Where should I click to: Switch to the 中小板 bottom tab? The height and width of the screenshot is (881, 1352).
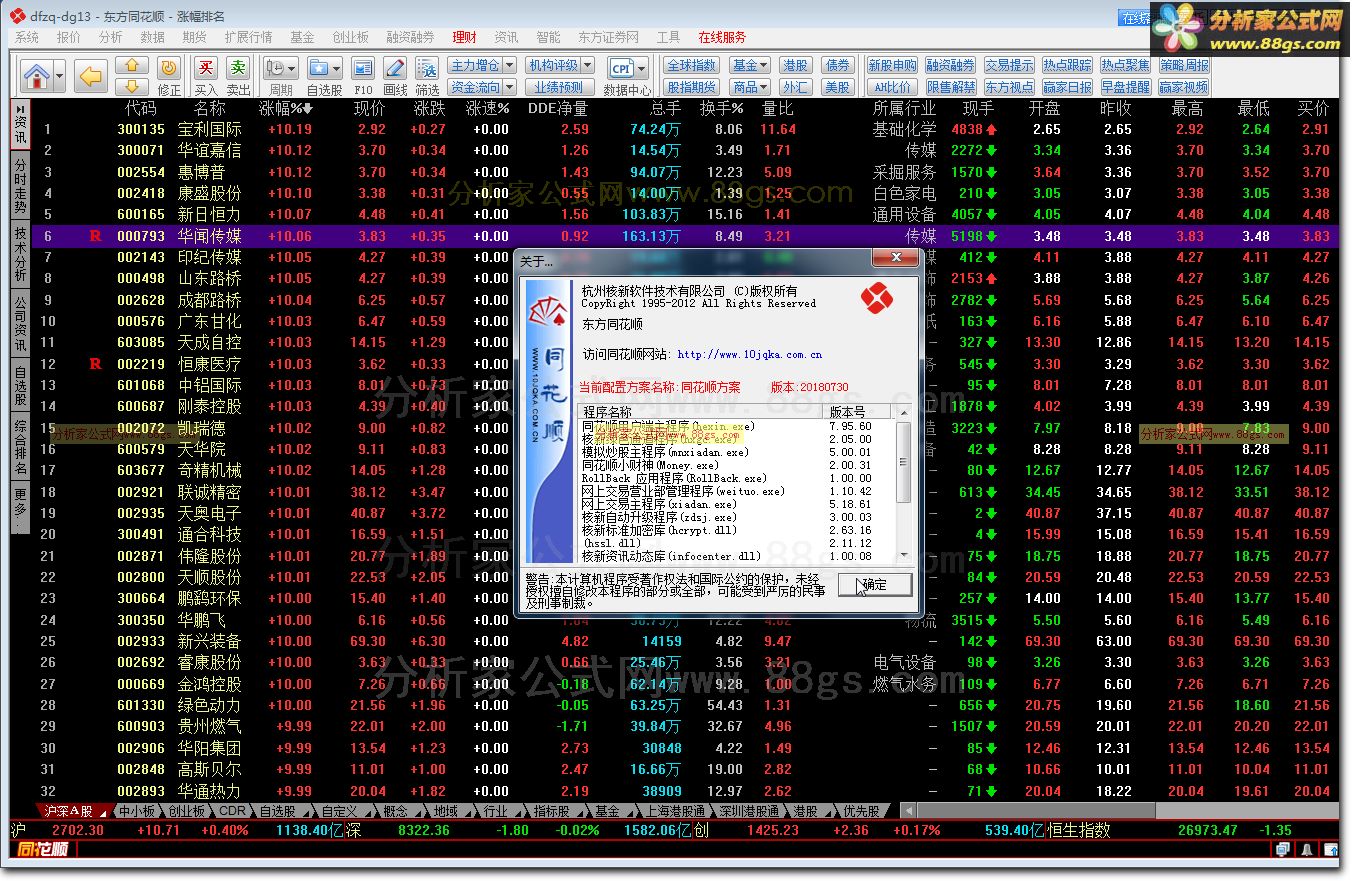pos(137,811)
